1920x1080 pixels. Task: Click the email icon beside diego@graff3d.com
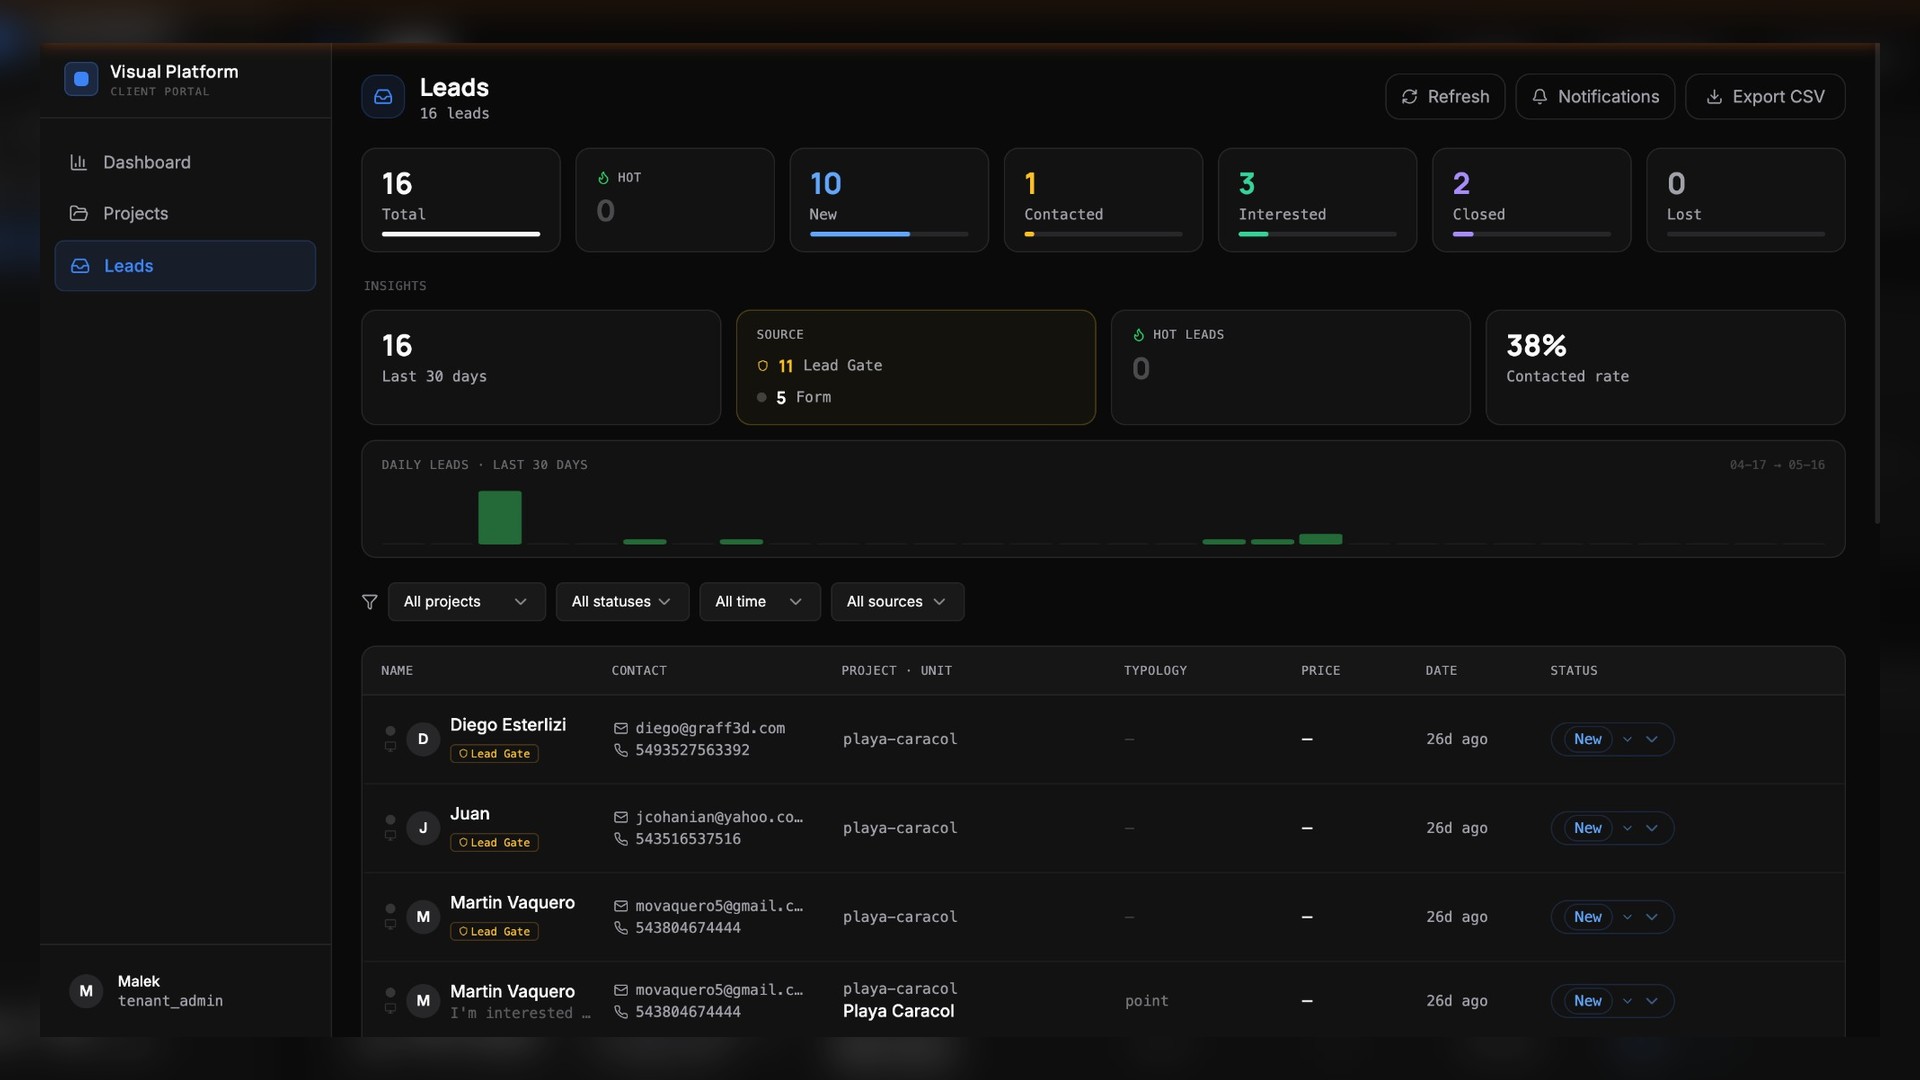coord(621,728)
